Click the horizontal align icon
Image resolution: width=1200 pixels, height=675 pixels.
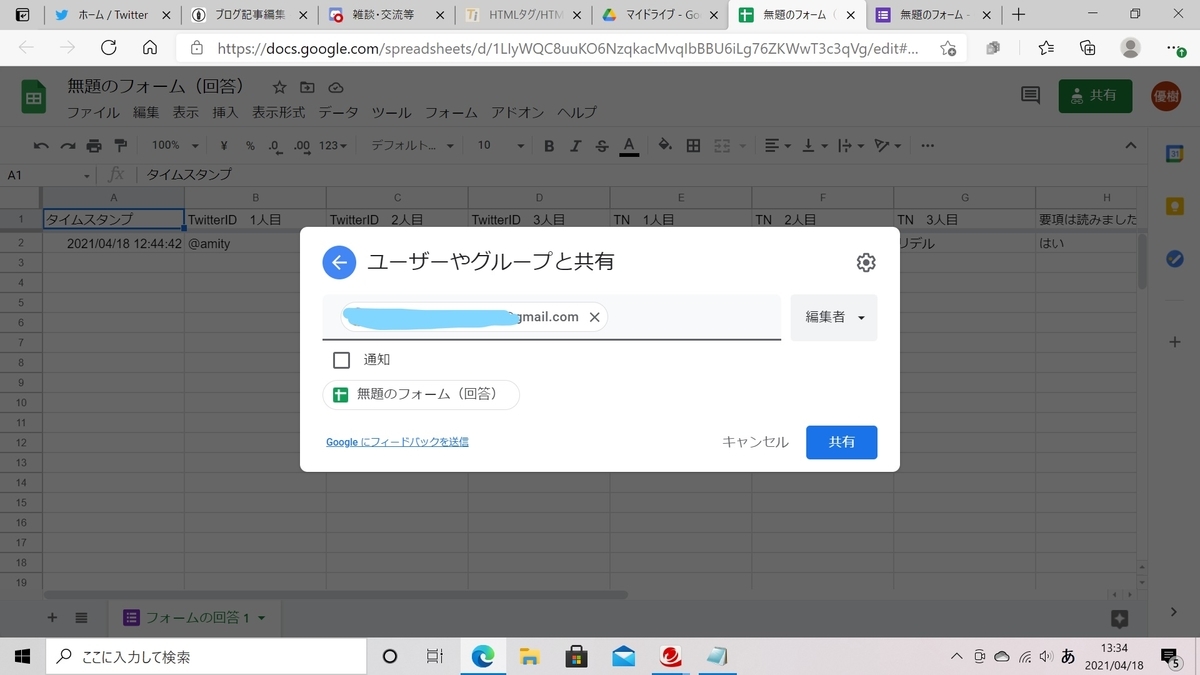click(770, 145)
